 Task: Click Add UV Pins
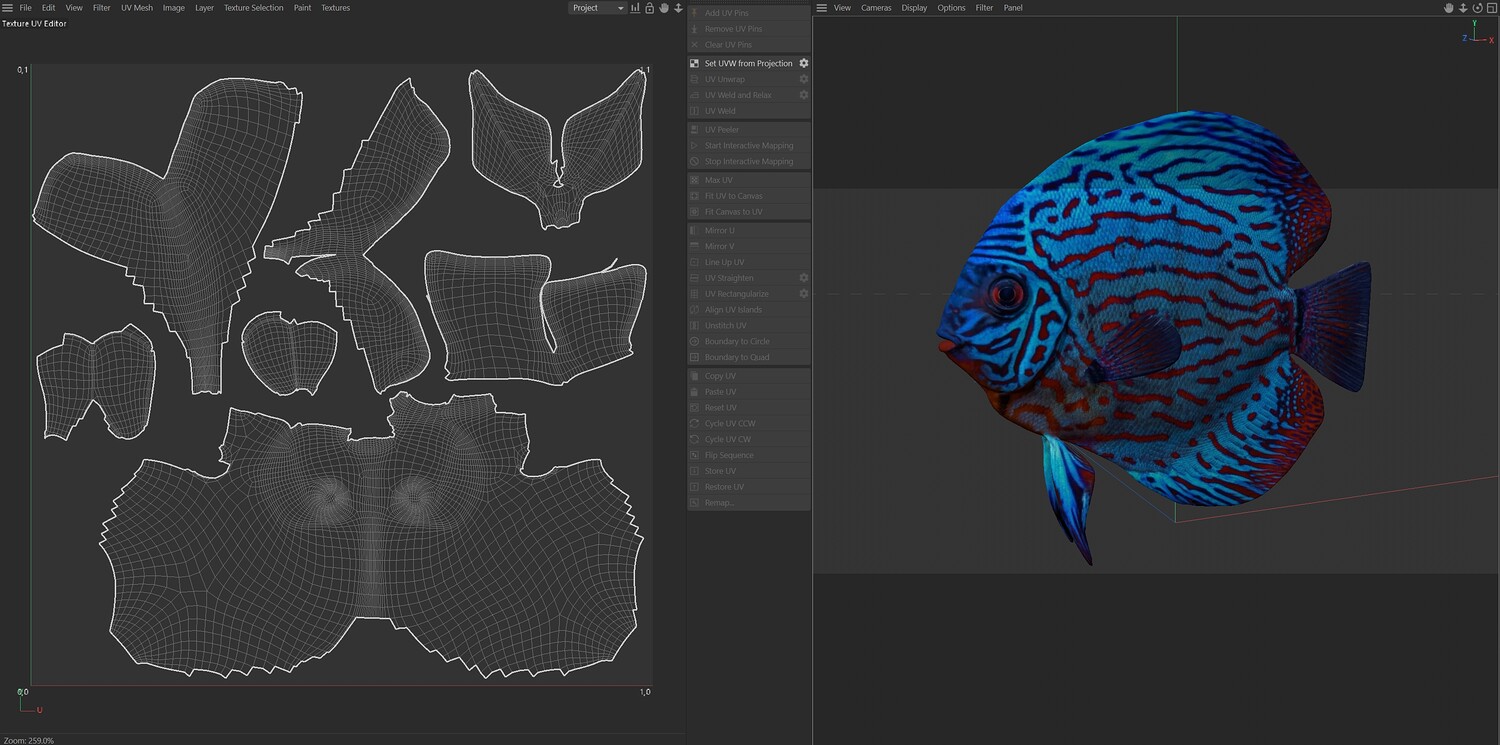click(x=748, y=13)
